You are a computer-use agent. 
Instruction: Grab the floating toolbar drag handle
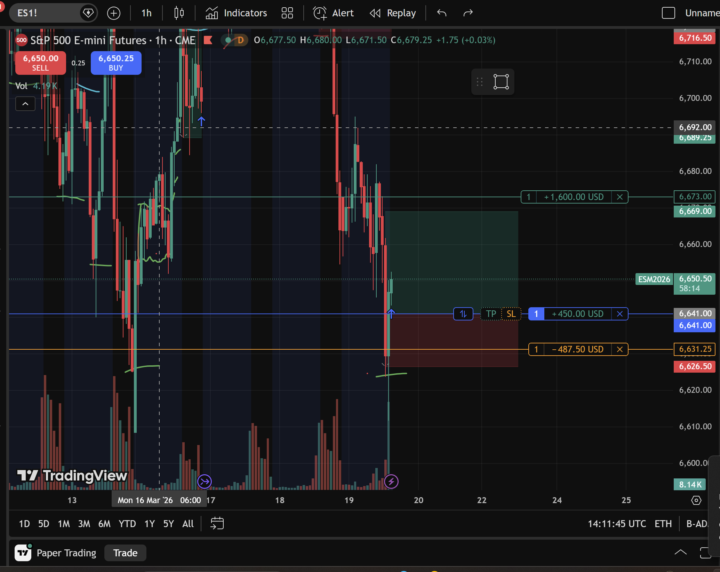tap(479, 82)
